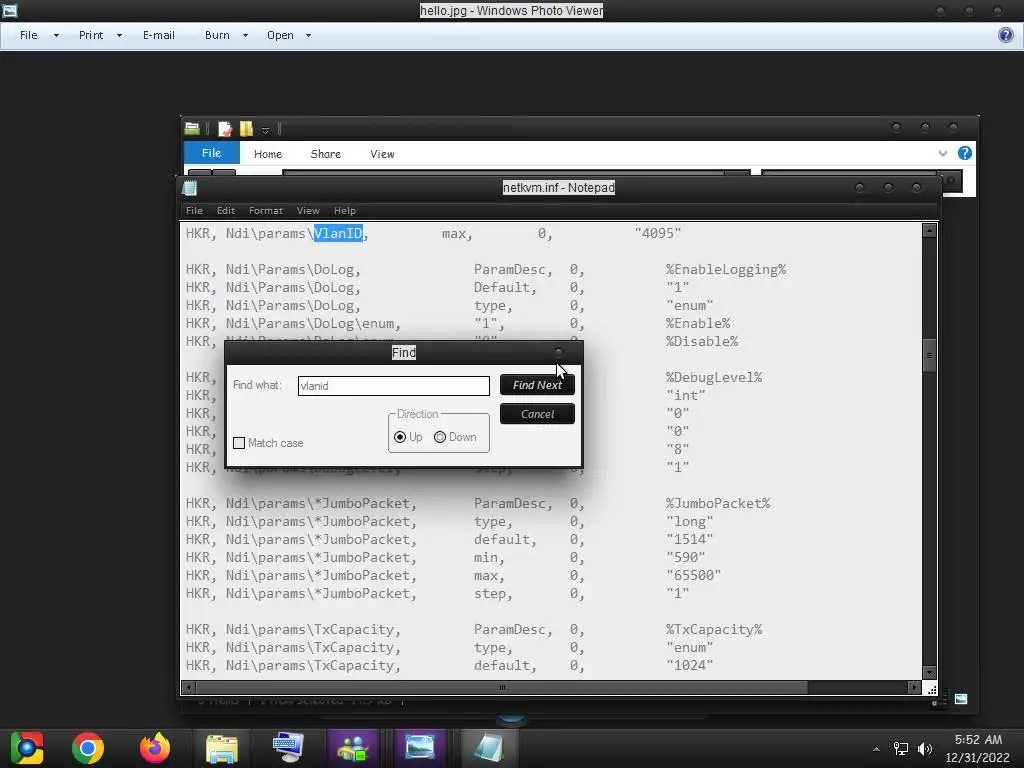Click Burn in Photo Viewer toolbar
The height and width of the screenshot is (768, 1024).
click(217, 35)
